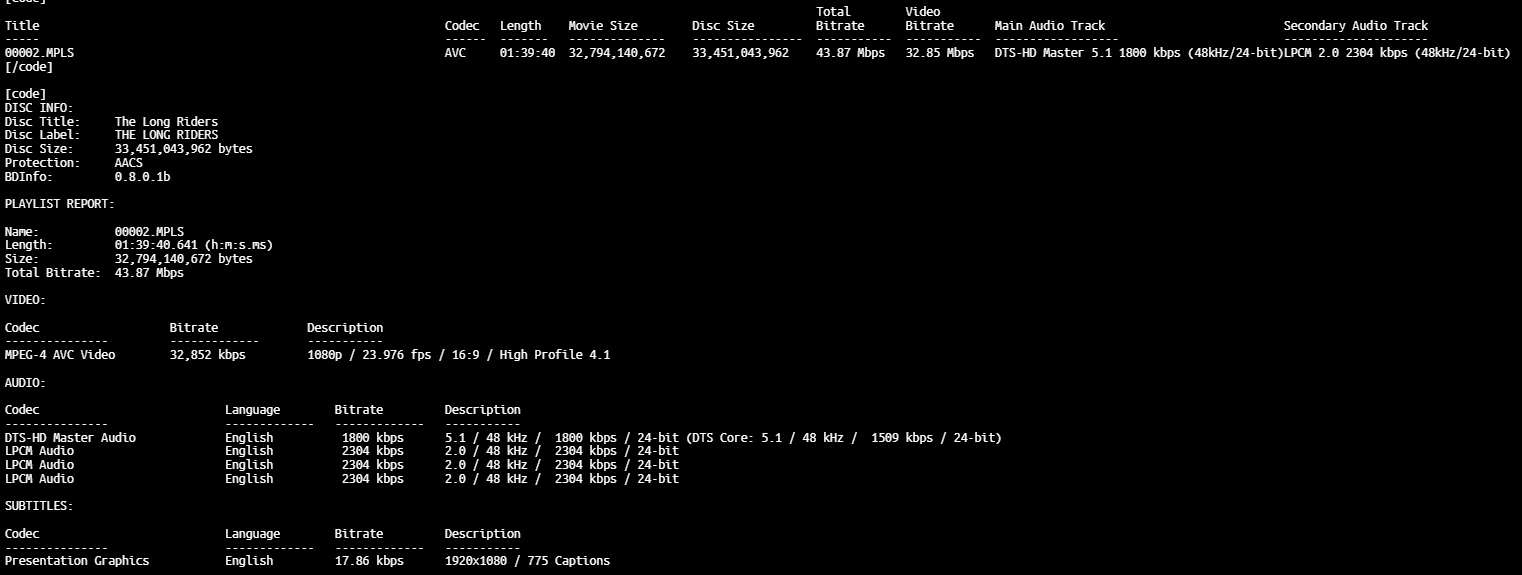Select the AACS protection value

(x=129, y=163)
